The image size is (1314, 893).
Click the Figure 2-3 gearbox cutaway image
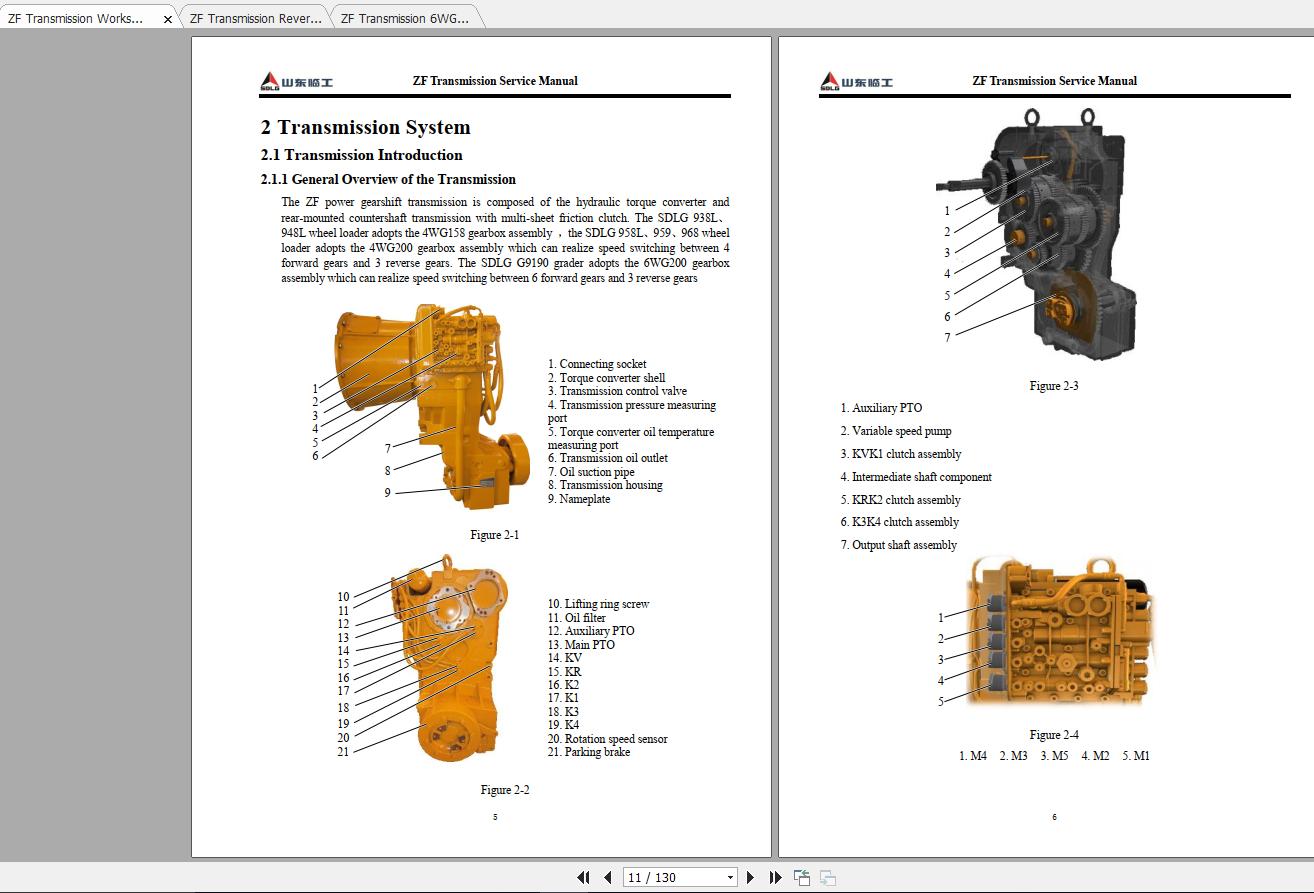(x=1060, y=230)
